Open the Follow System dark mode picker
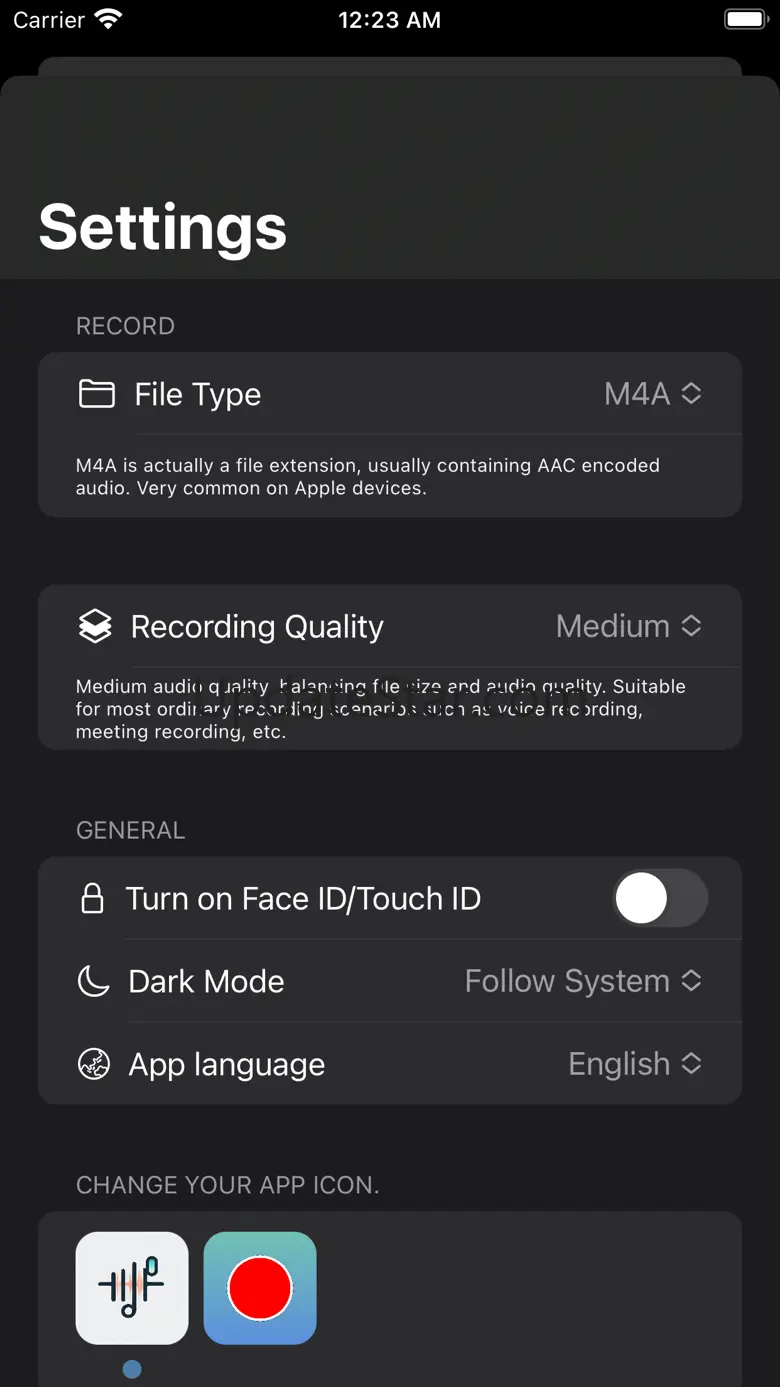The height and width of the screenshot is (1387, 780). 583,981
